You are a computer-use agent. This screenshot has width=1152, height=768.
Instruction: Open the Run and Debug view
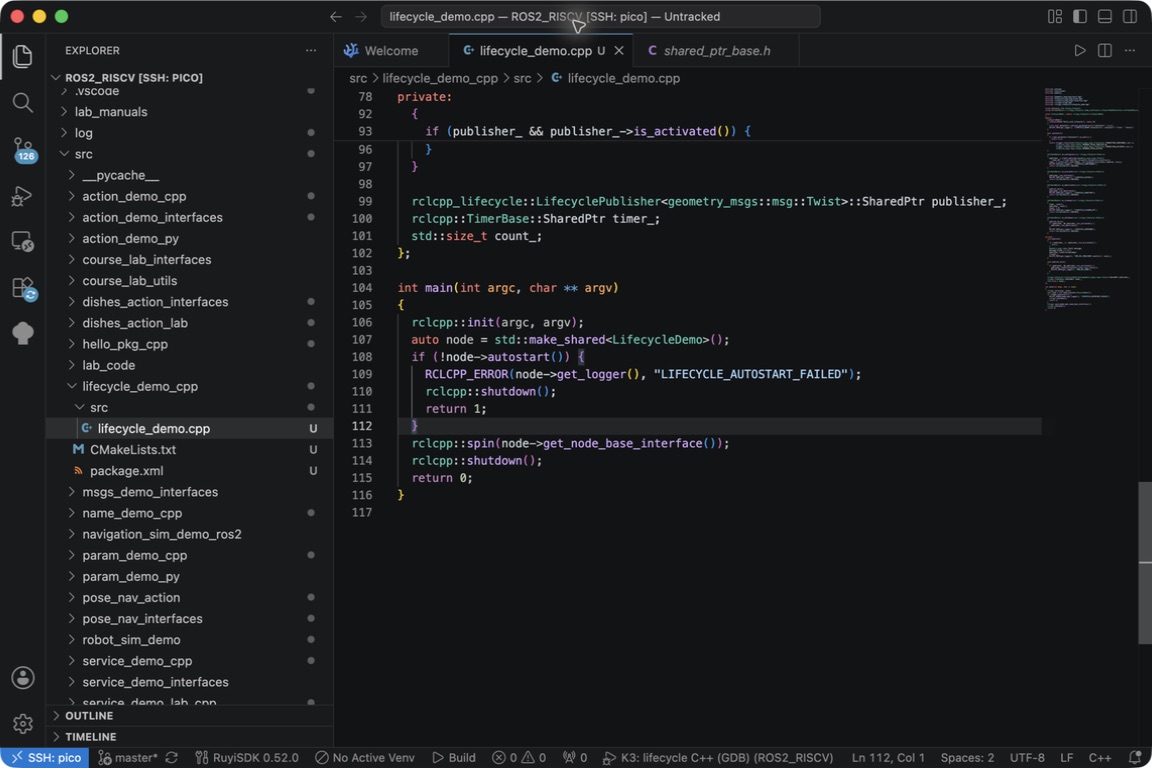pos(23,195)
